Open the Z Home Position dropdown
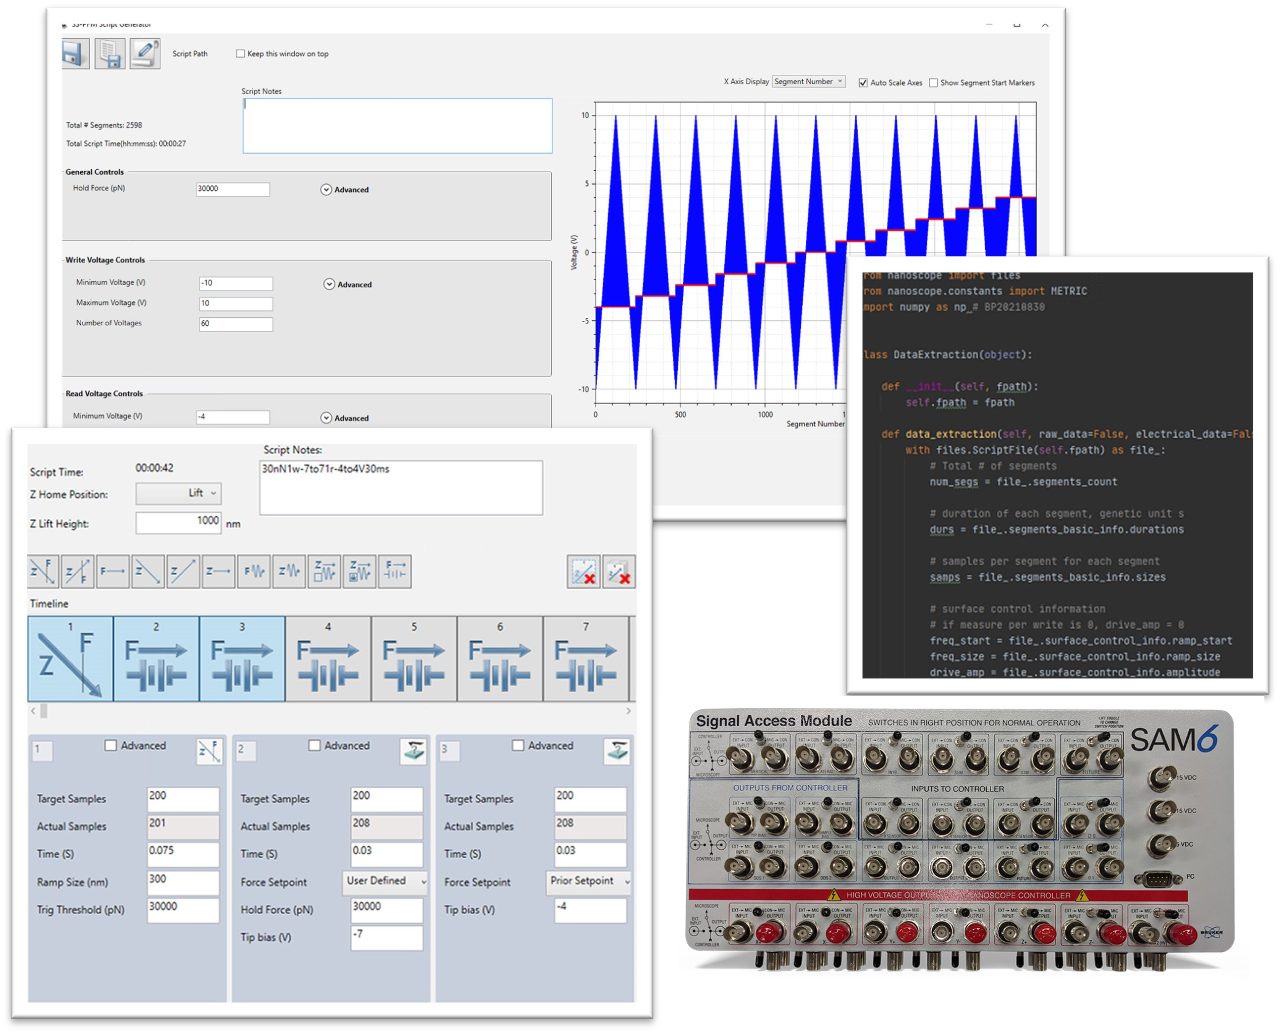Image resolution: width=1280 pixels, height=1033 pixels. click(x=178, y=493)
